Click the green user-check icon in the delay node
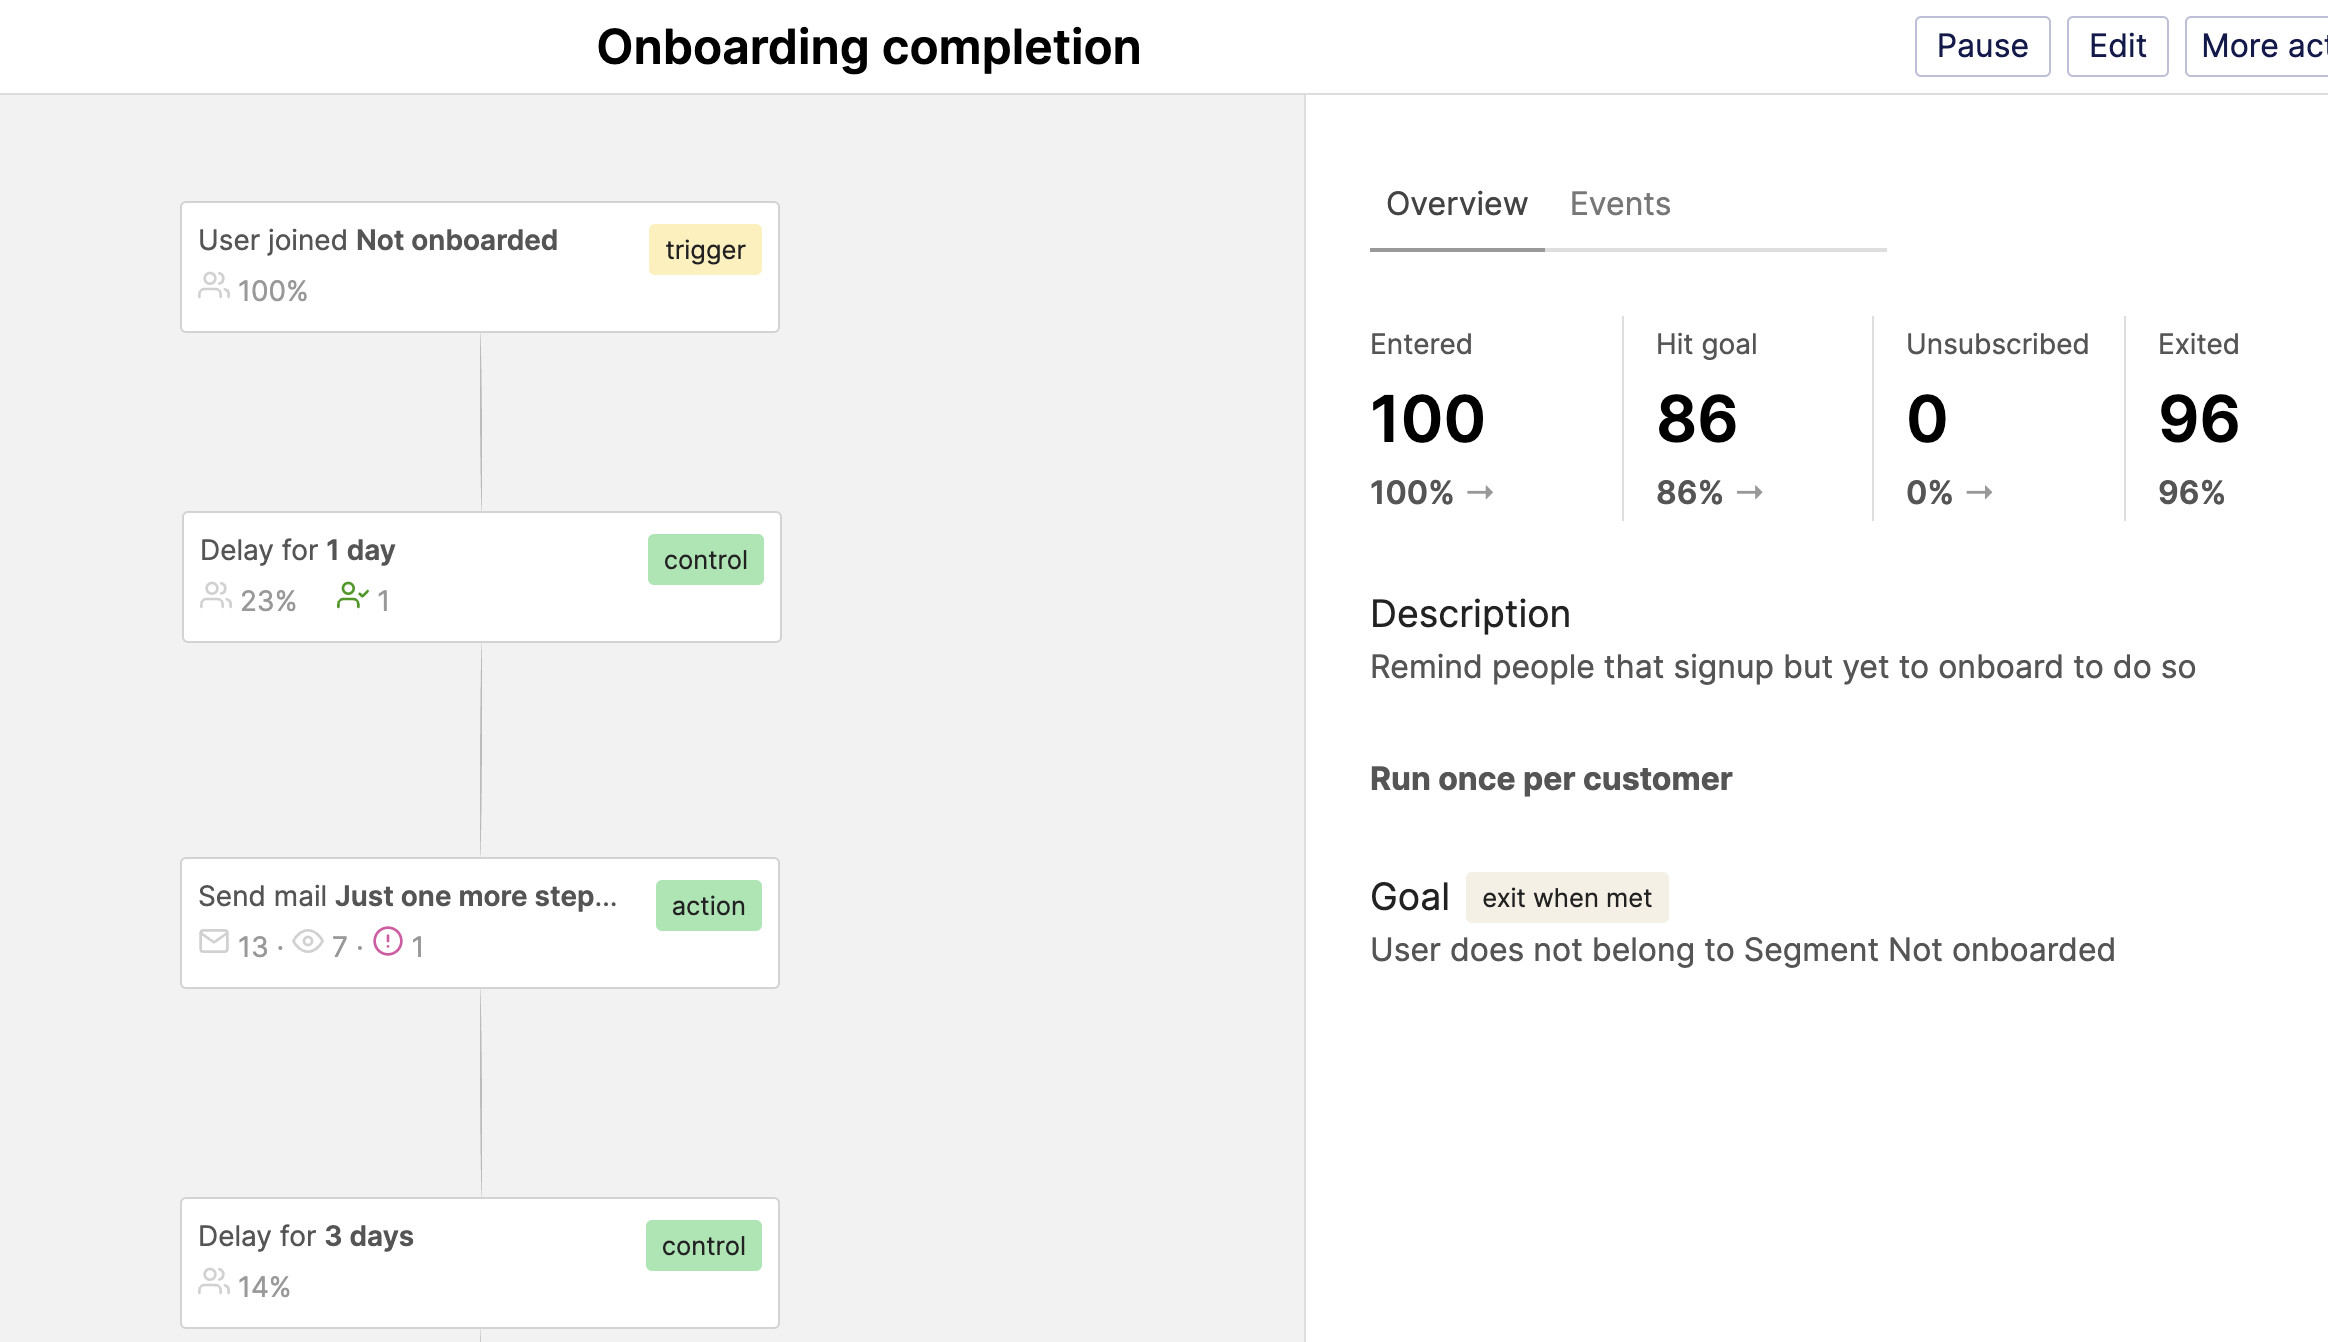The image size is (2328, 1342). 352,596
